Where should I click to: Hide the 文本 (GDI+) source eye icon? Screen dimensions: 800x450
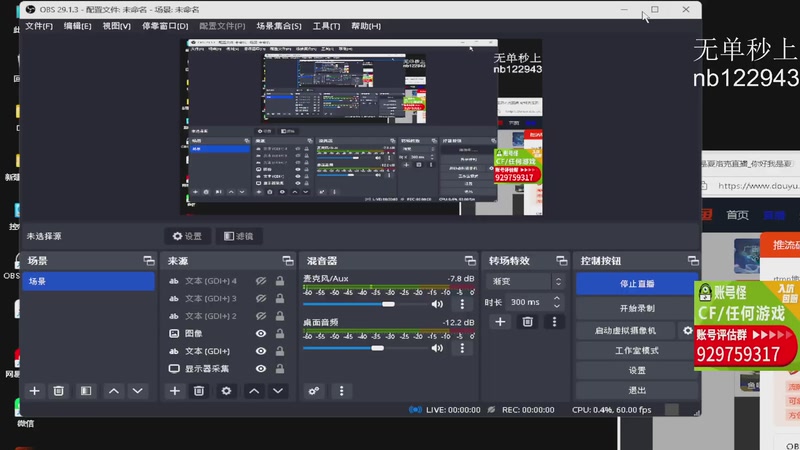click(x=261, y=351)
